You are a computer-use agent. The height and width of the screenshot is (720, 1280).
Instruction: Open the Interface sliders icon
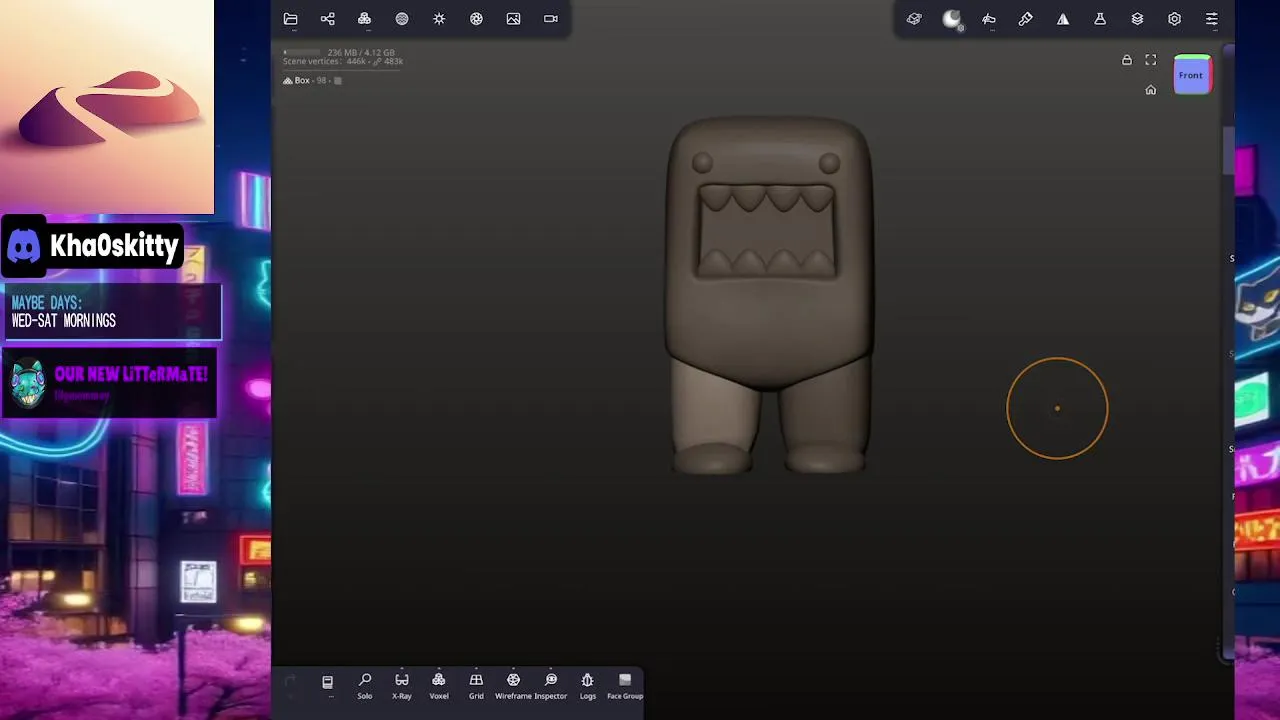(1212, 19)
